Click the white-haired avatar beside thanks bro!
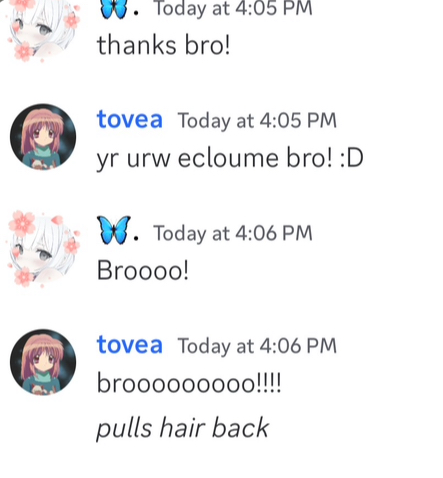Image resolution: width=443 pixels, height=478 pixels. point(43,30)
